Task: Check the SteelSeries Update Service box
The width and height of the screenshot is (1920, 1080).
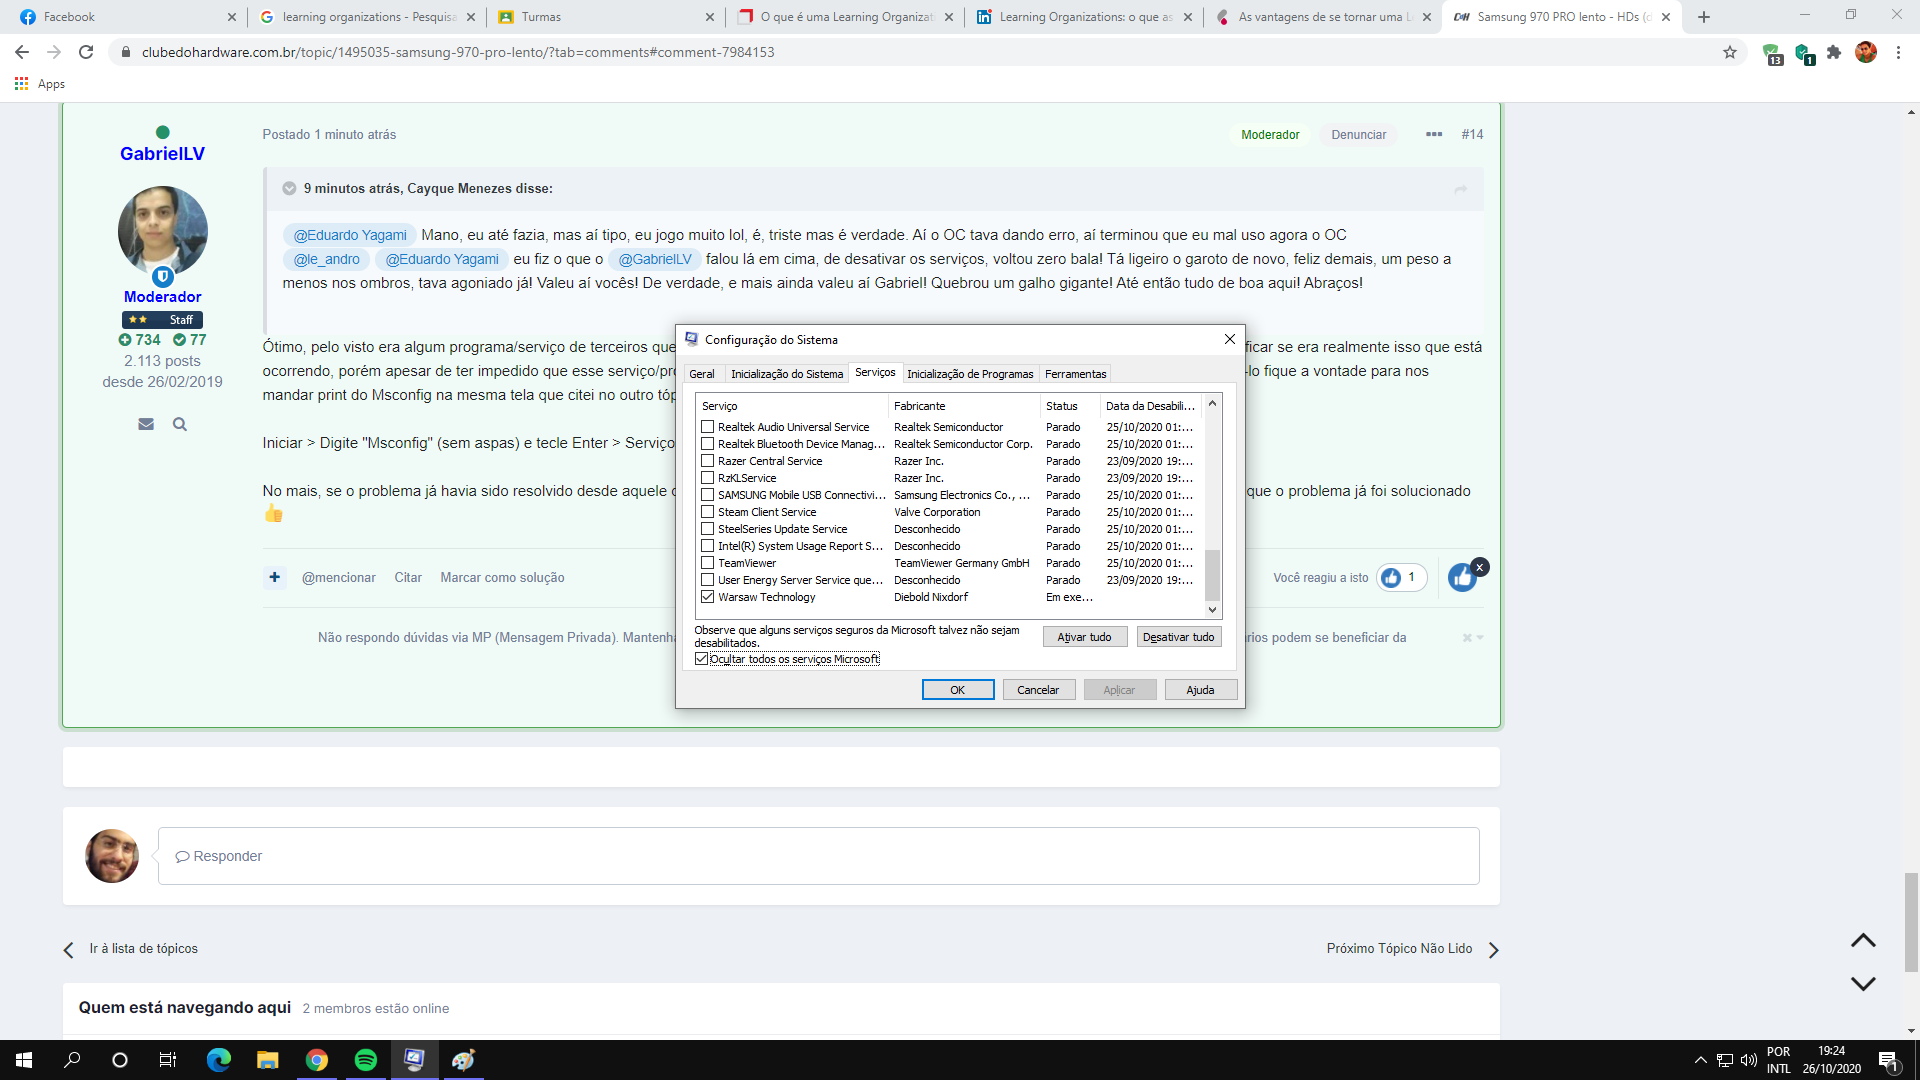Action: click(x=708, y=529)
